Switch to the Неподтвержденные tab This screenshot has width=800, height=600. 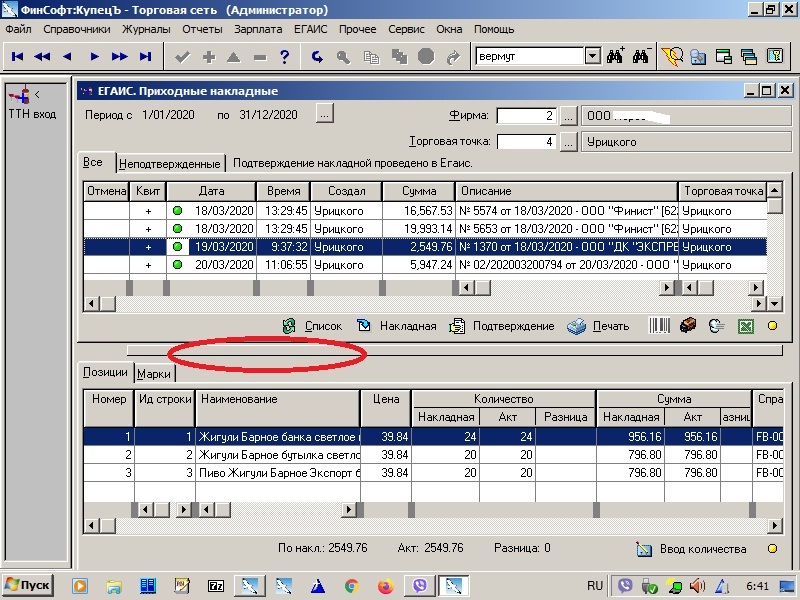coord(169,163)
